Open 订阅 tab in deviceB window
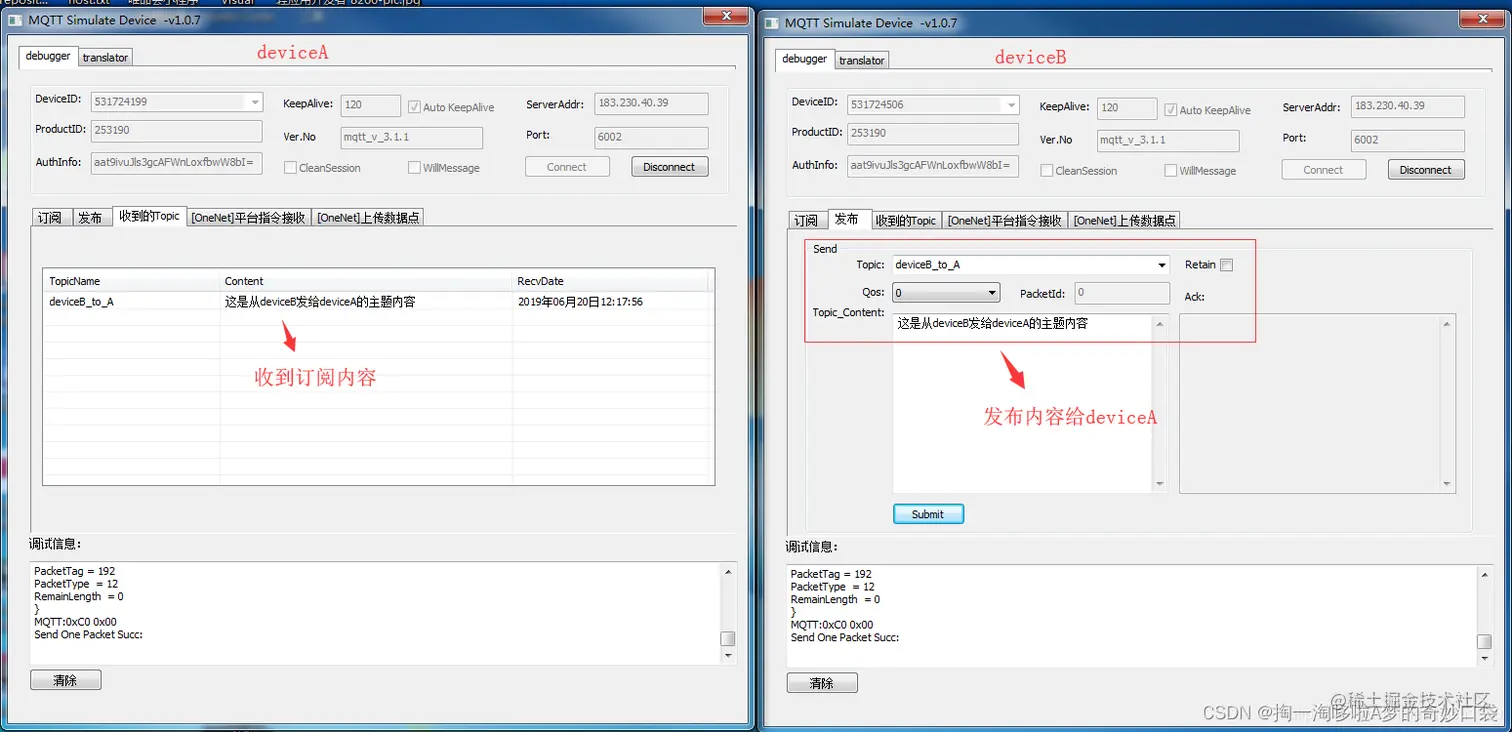This screenshot has width=1512, height=732. coord(807,221)
